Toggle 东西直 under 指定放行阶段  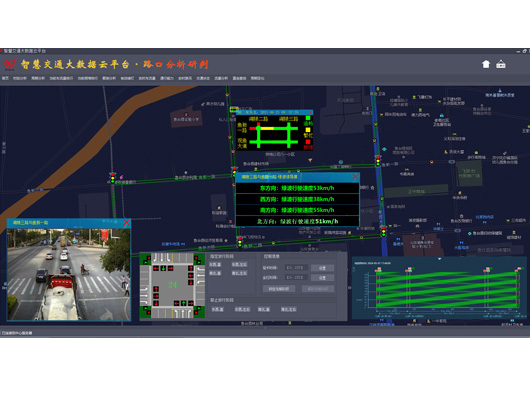coord(215,265)
